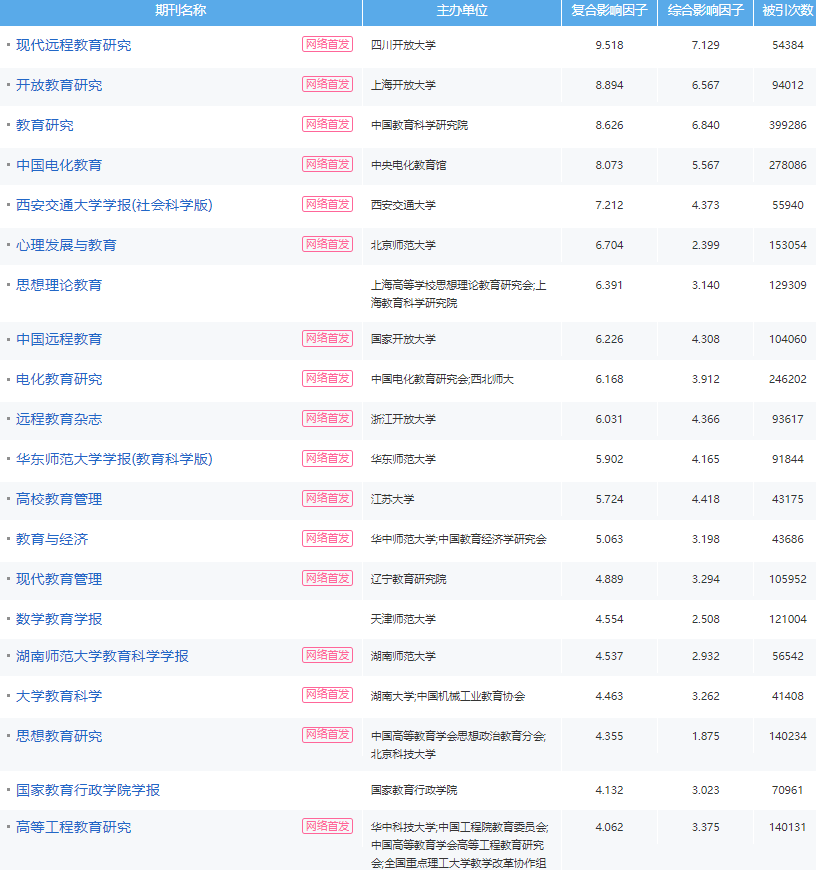This screenshot has width=816, height=870.
Task: Click 网络首发 badge in 中国教育科学研究院 row
Action: click(x=328, y=124)
